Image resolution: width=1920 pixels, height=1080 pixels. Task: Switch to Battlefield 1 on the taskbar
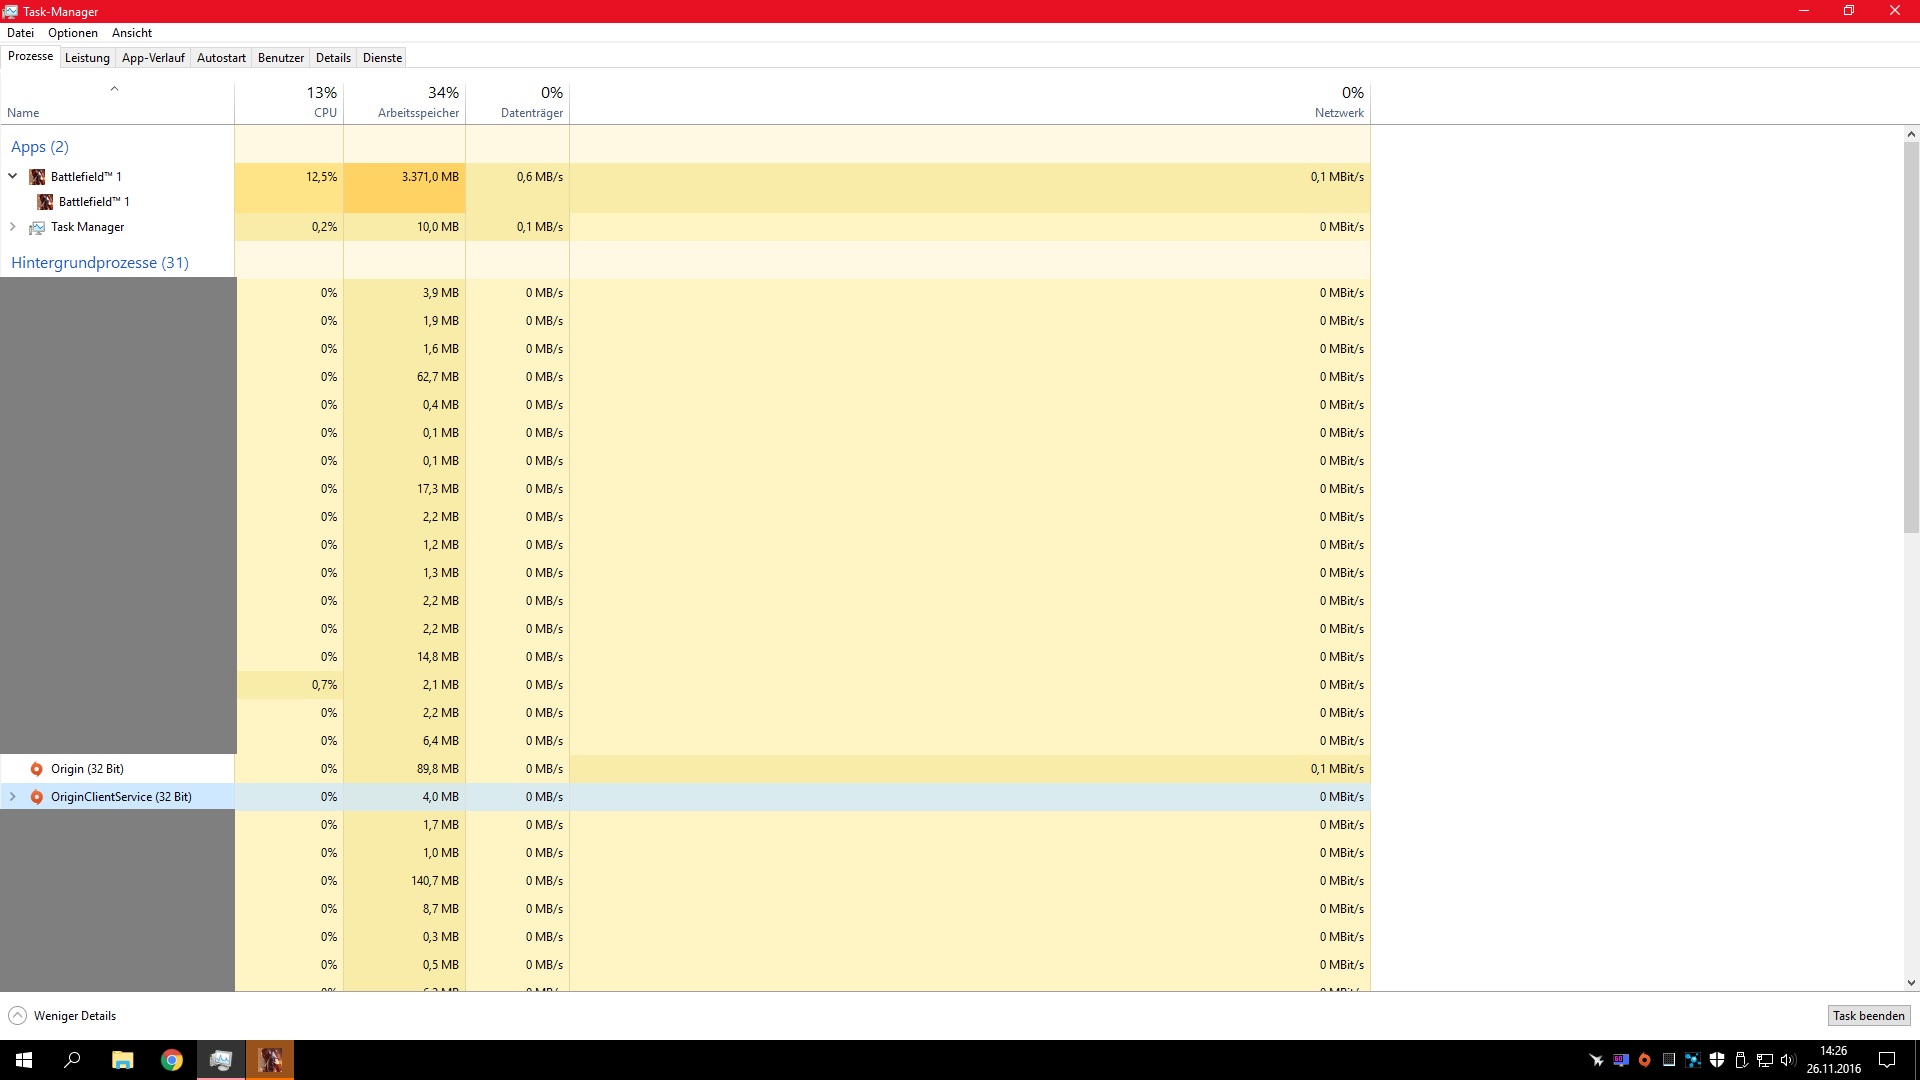(270, 1060)
